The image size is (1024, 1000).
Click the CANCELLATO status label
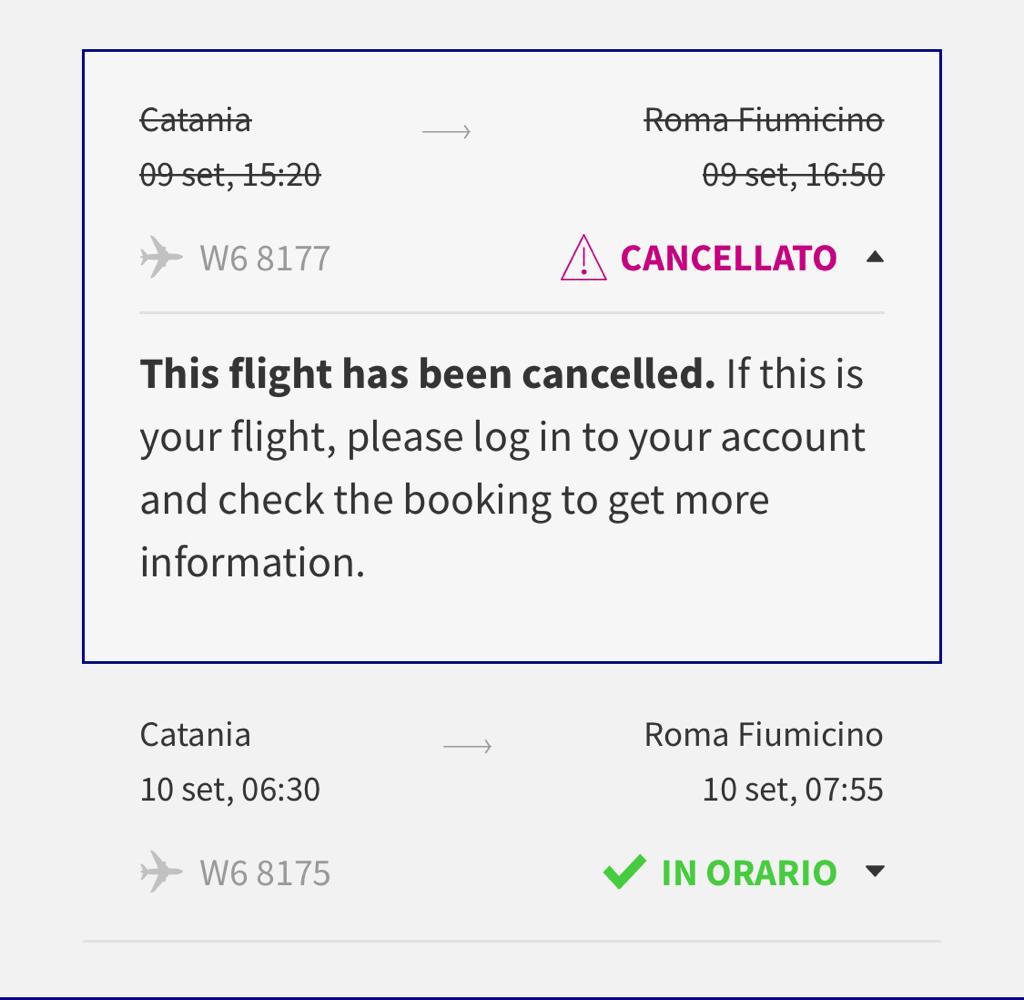[x=728, y=258]
